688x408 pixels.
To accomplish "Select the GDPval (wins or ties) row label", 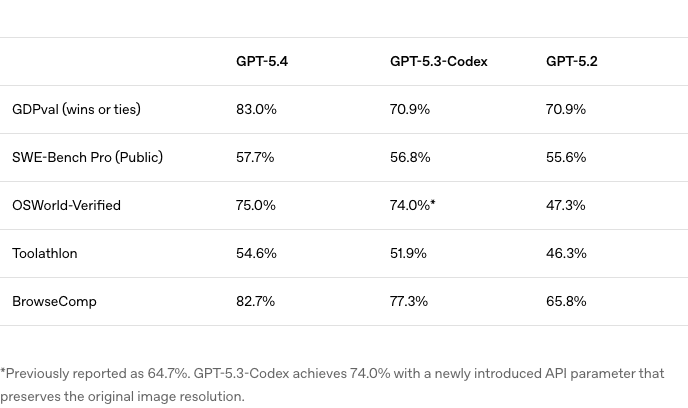I will 76,110.
